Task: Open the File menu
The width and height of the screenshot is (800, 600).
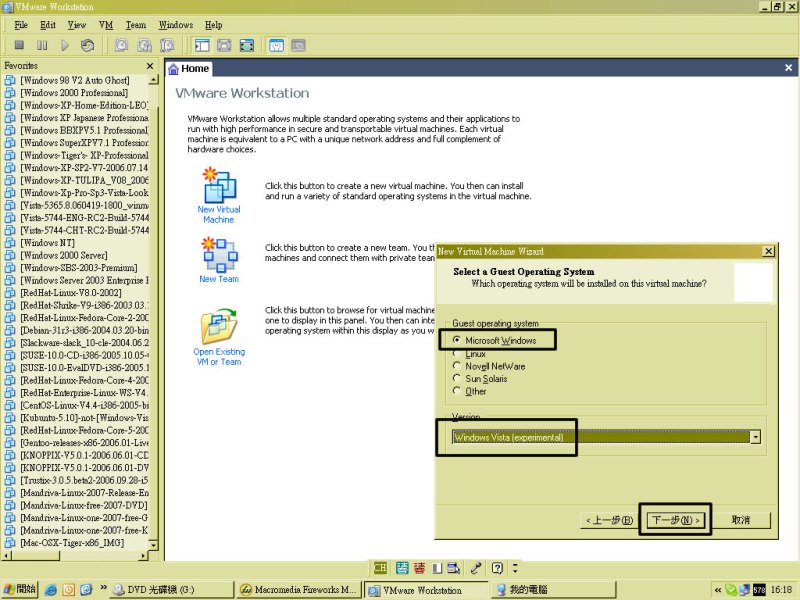Action: (21, 25)
